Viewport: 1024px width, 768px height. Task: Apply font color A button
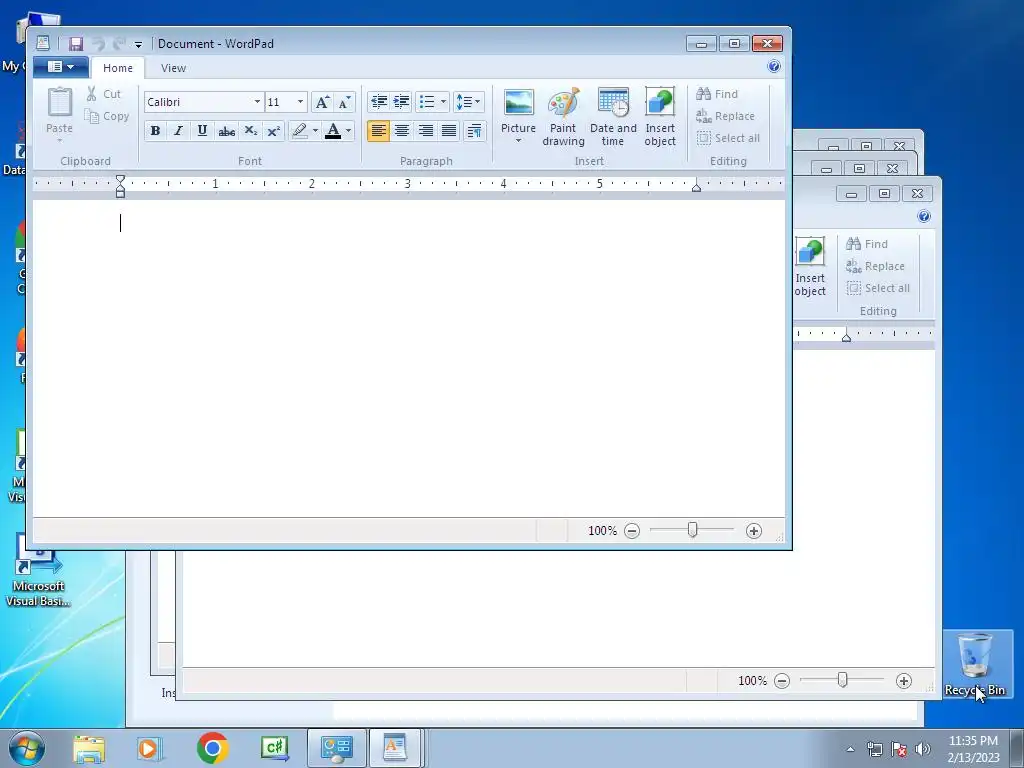[333, 131]
